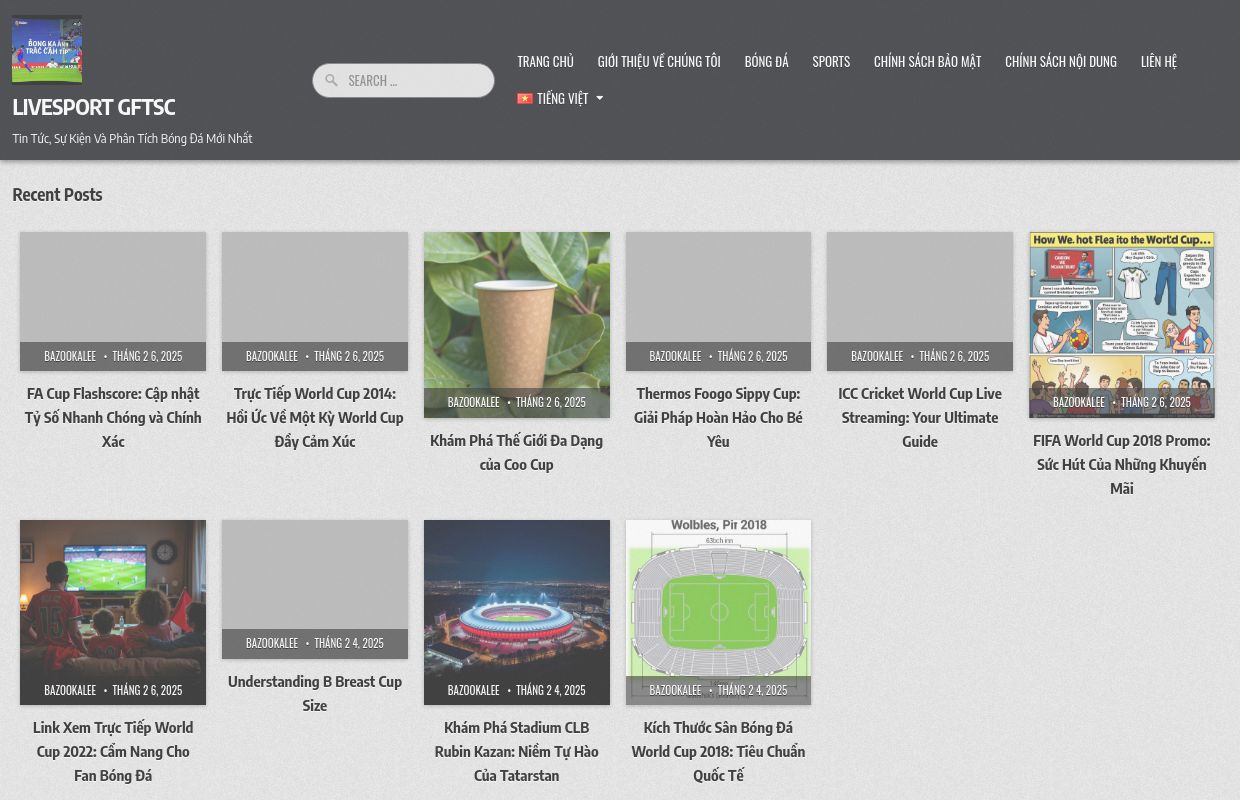
Task: Open Stadium CLB Rubin Kazan post title
Action: click(x=517, y=751)
